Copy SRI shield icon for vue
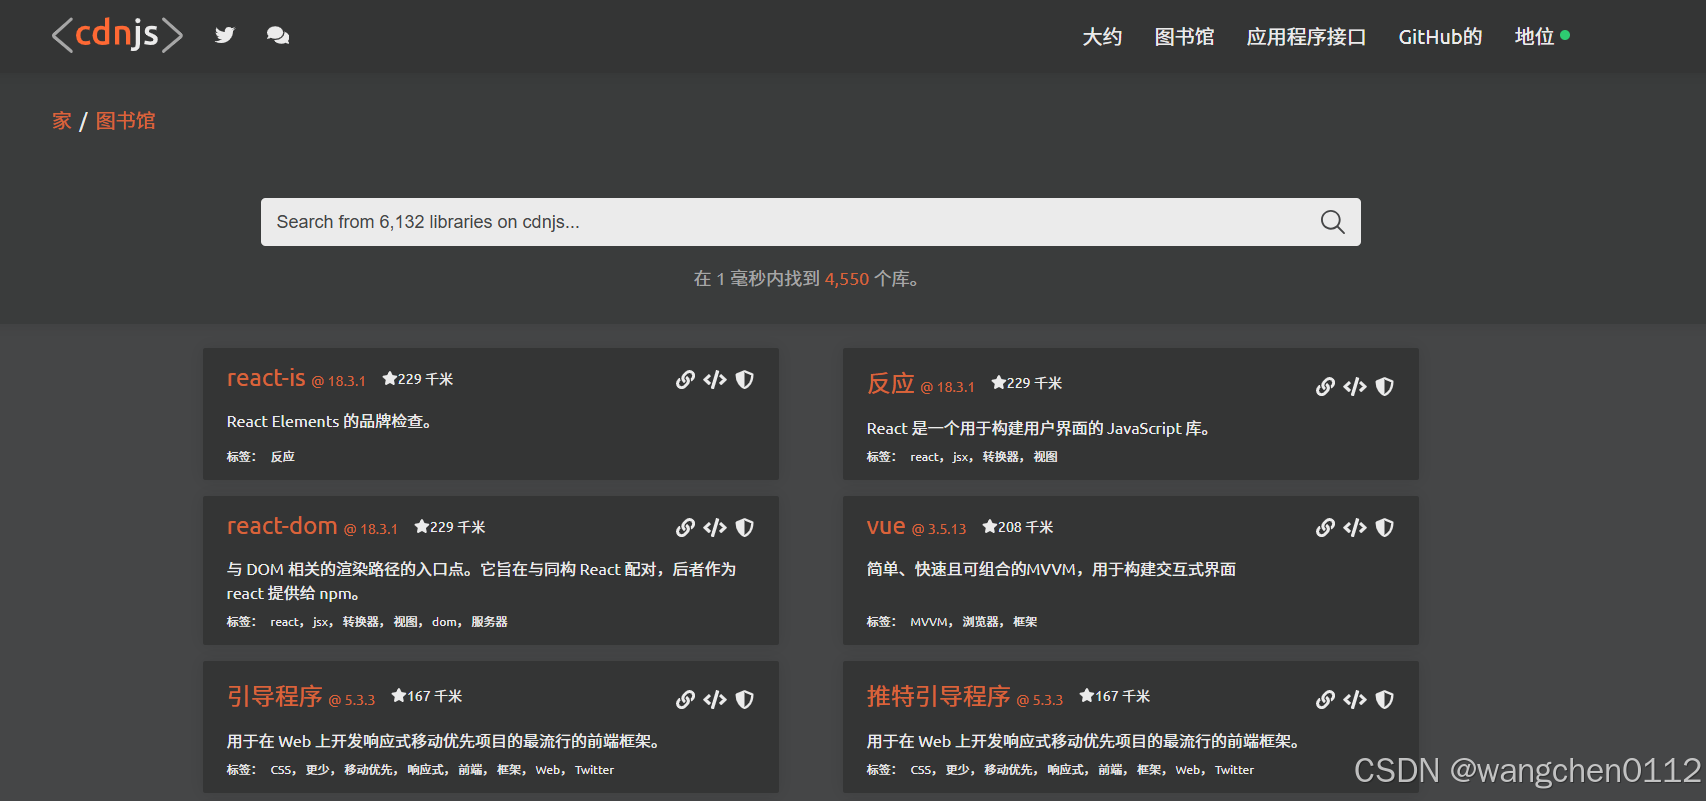1706x801 pixels. tap(1384, 527)
